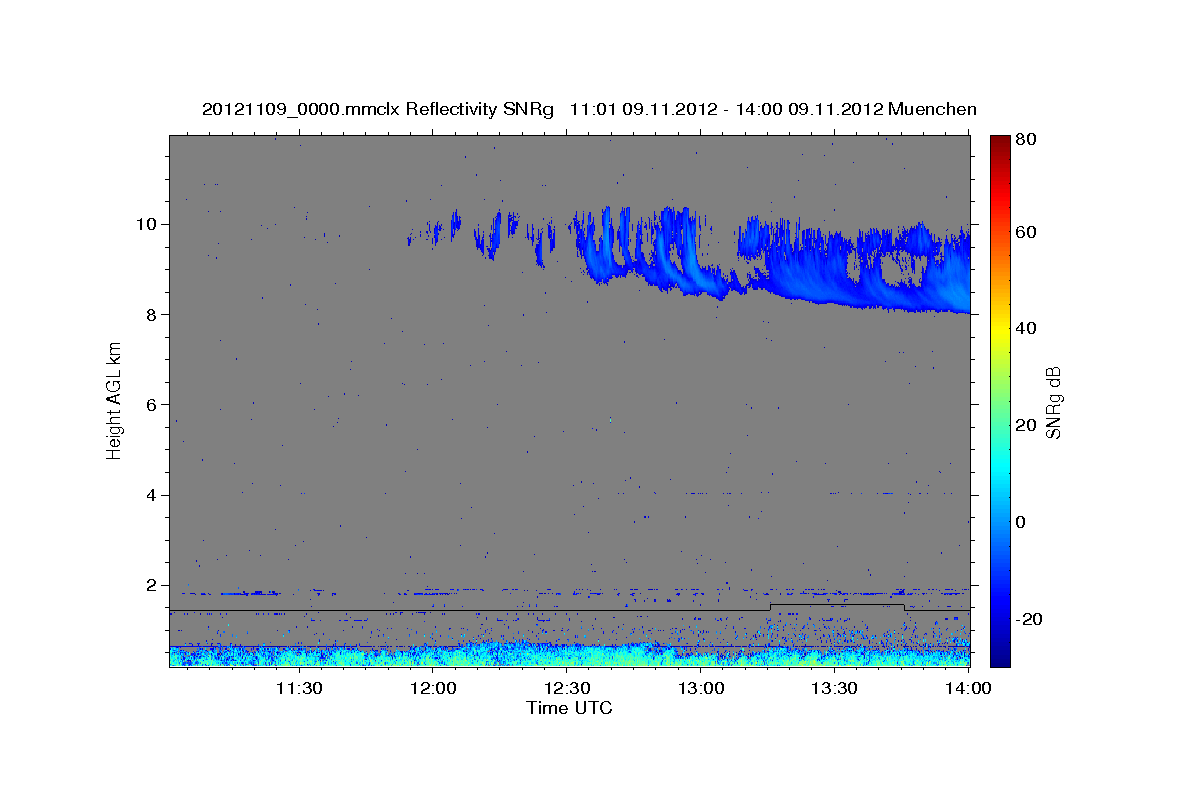Click the 12:30 tick label on the time axis
This screenshot has width=1200, height=800.
[567, 688]
